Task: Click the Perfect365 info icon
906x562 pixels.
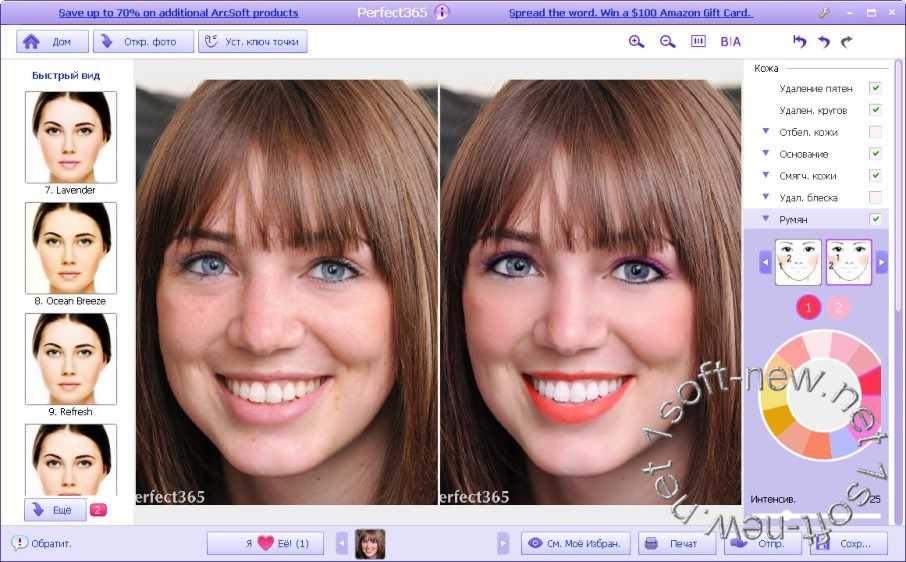Action: click(x=442, y=12)
